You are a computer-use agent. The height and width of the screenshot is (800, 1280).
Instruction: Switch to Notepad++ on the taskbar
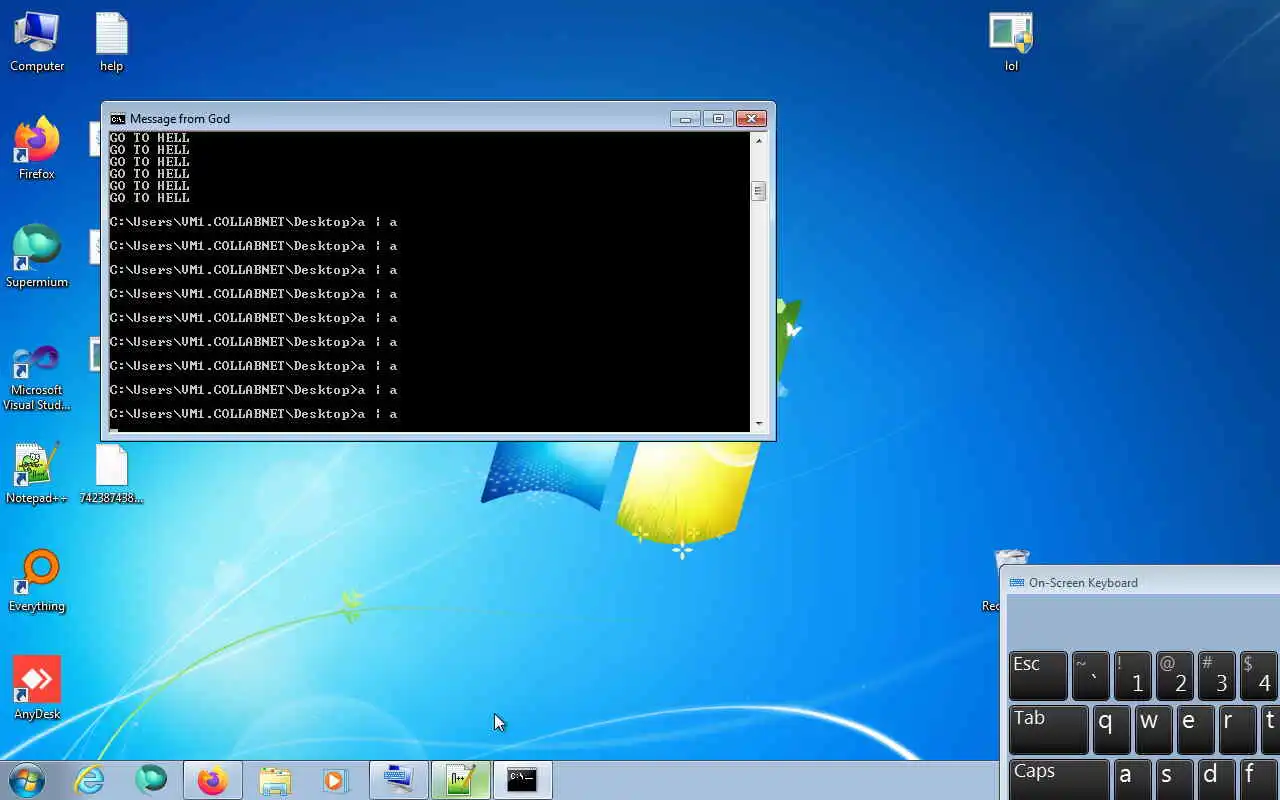(460, 780)
